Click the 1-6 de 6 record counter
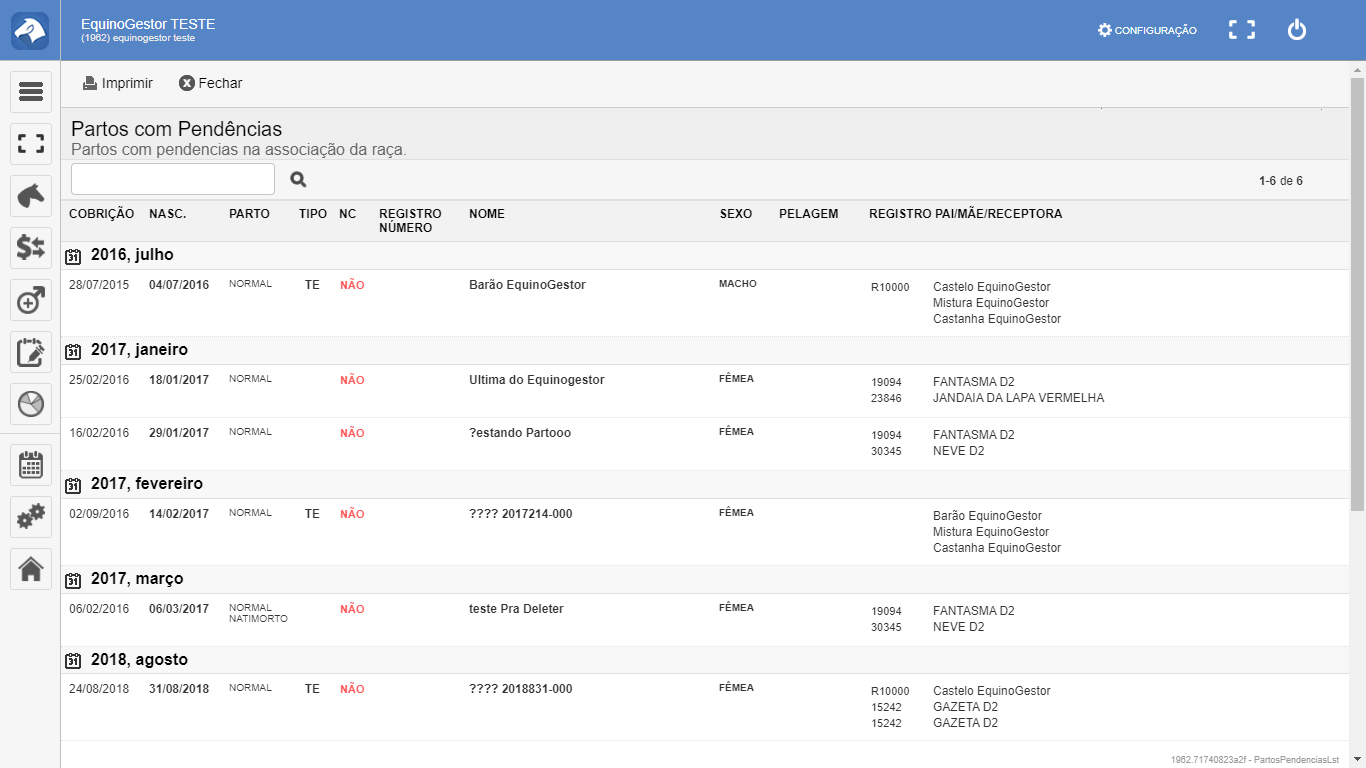Screen dimensions: 1366x768 coord(1281,181)
